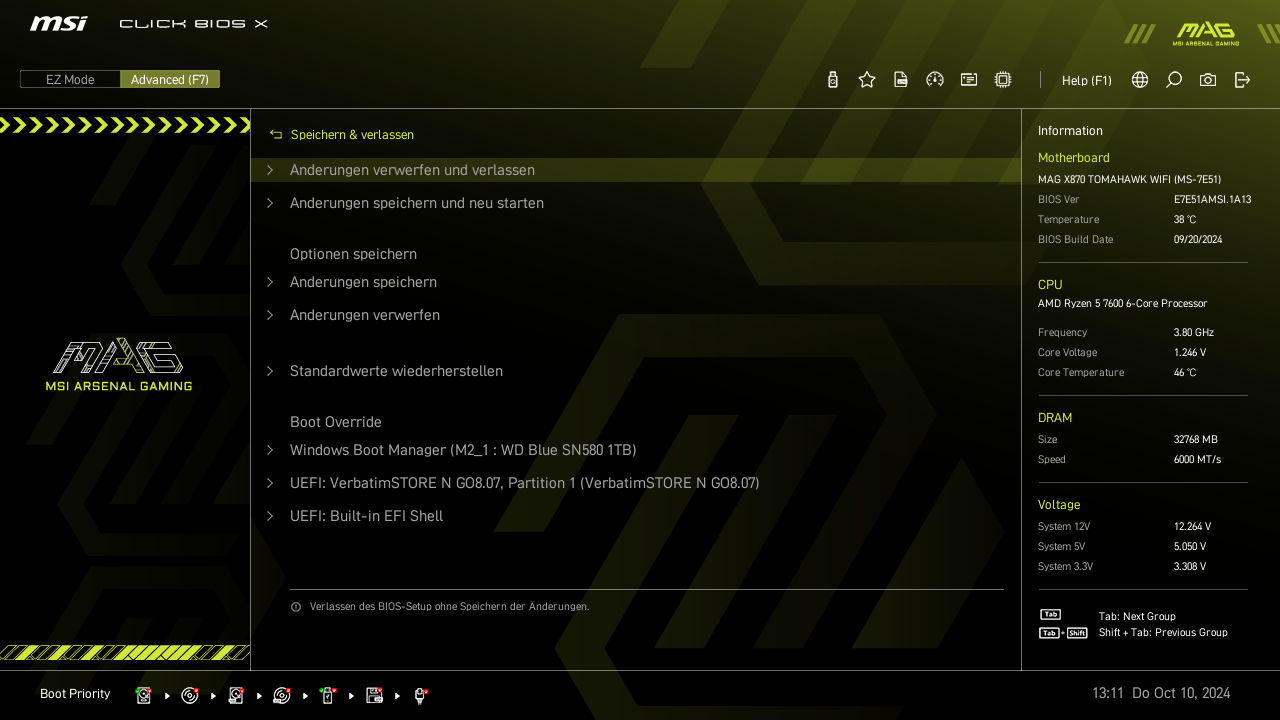Open language selection globe icon
Screen dimensions: 1280x720
(x=1140, y=80)
